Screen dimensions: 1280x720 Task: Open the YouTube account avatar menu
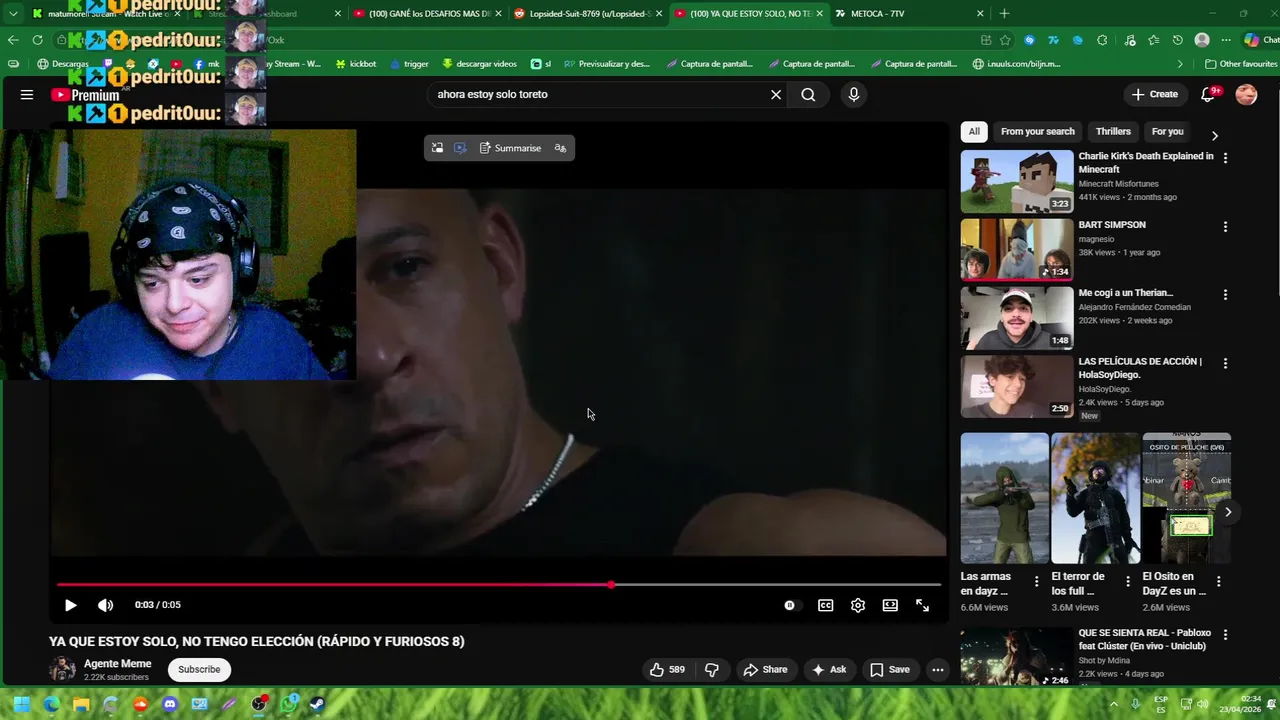click(1246, 94)
